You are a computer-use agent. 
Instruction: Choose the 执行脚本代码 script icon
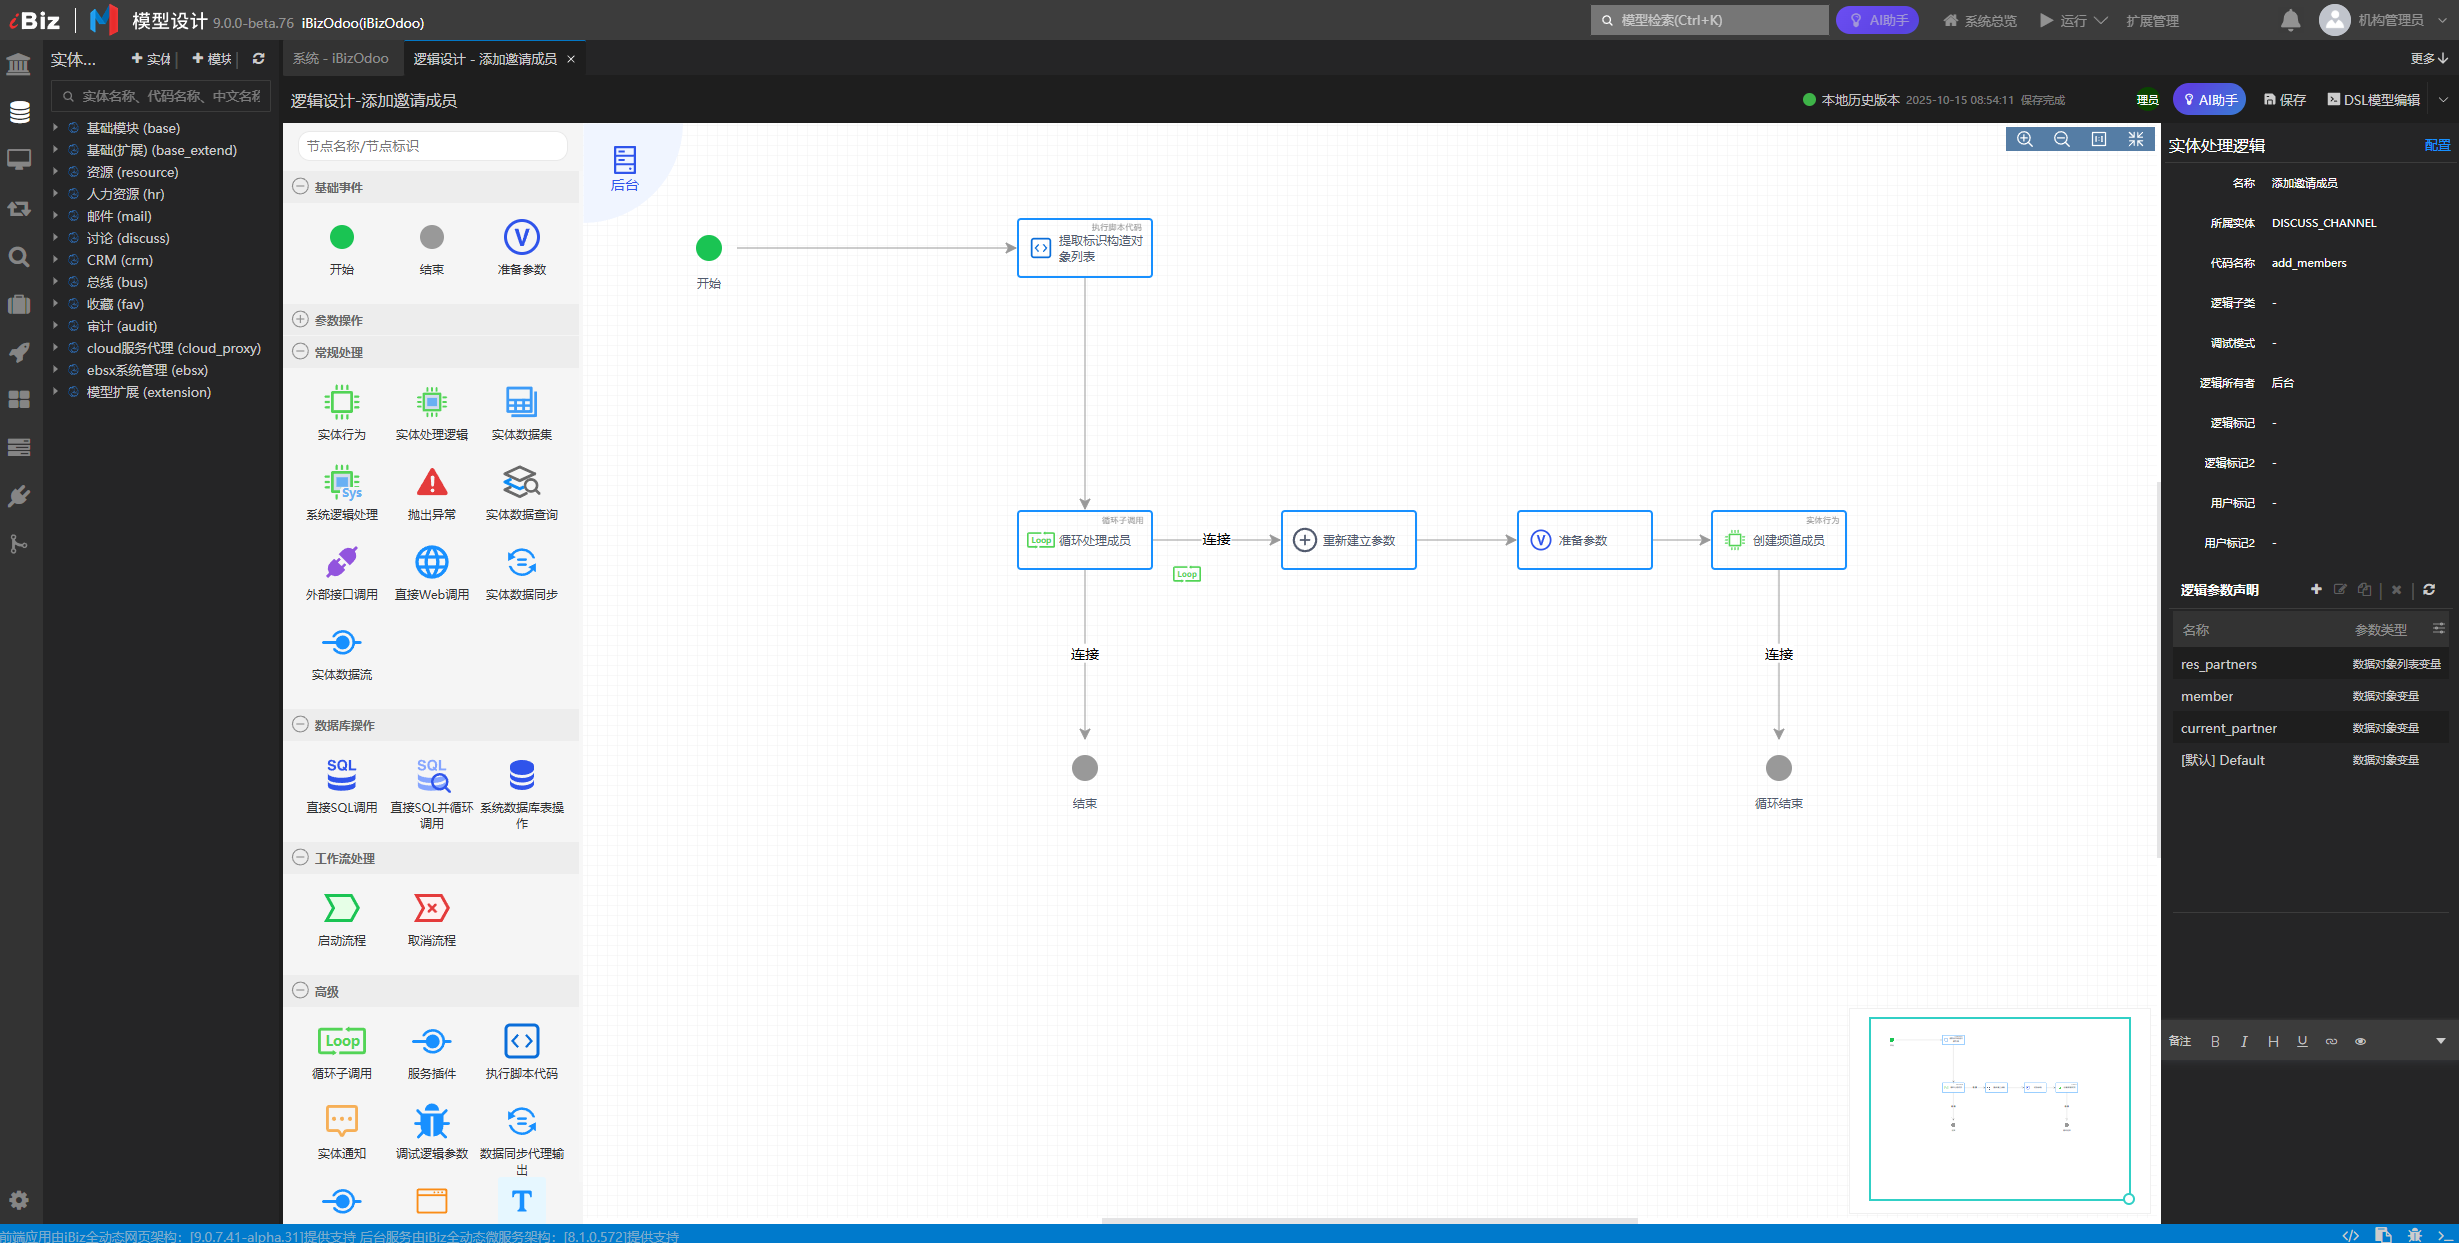tap(521, 1041)
